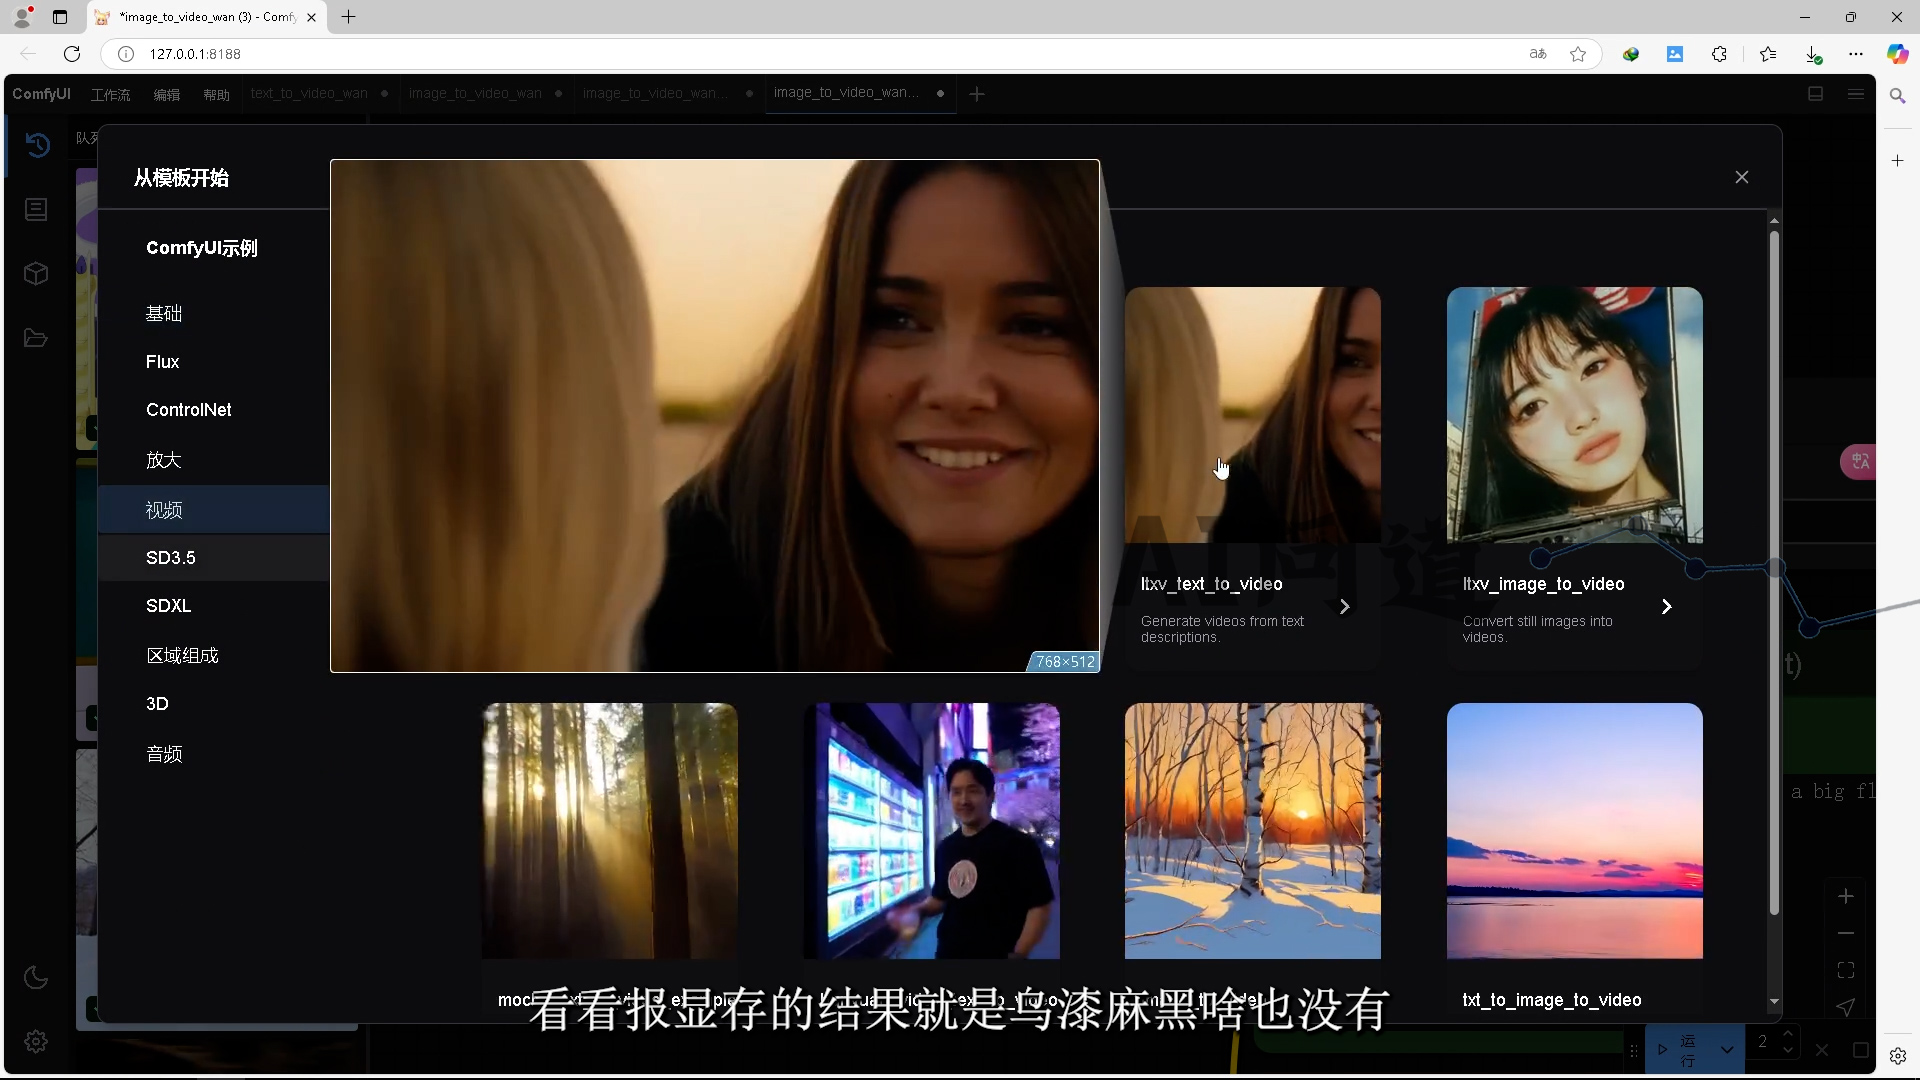Open the queue history sidebar icon
Screen dimensions: 1920x1080
37,145
